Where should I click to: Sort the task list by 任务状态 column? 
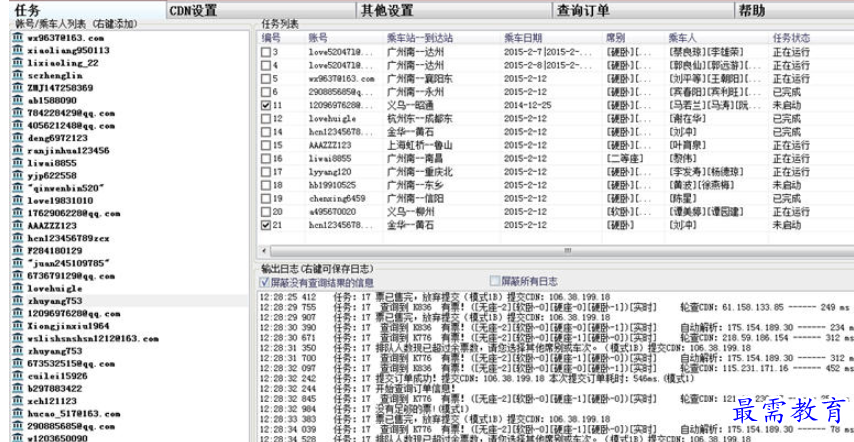click(x=792, y=37)
